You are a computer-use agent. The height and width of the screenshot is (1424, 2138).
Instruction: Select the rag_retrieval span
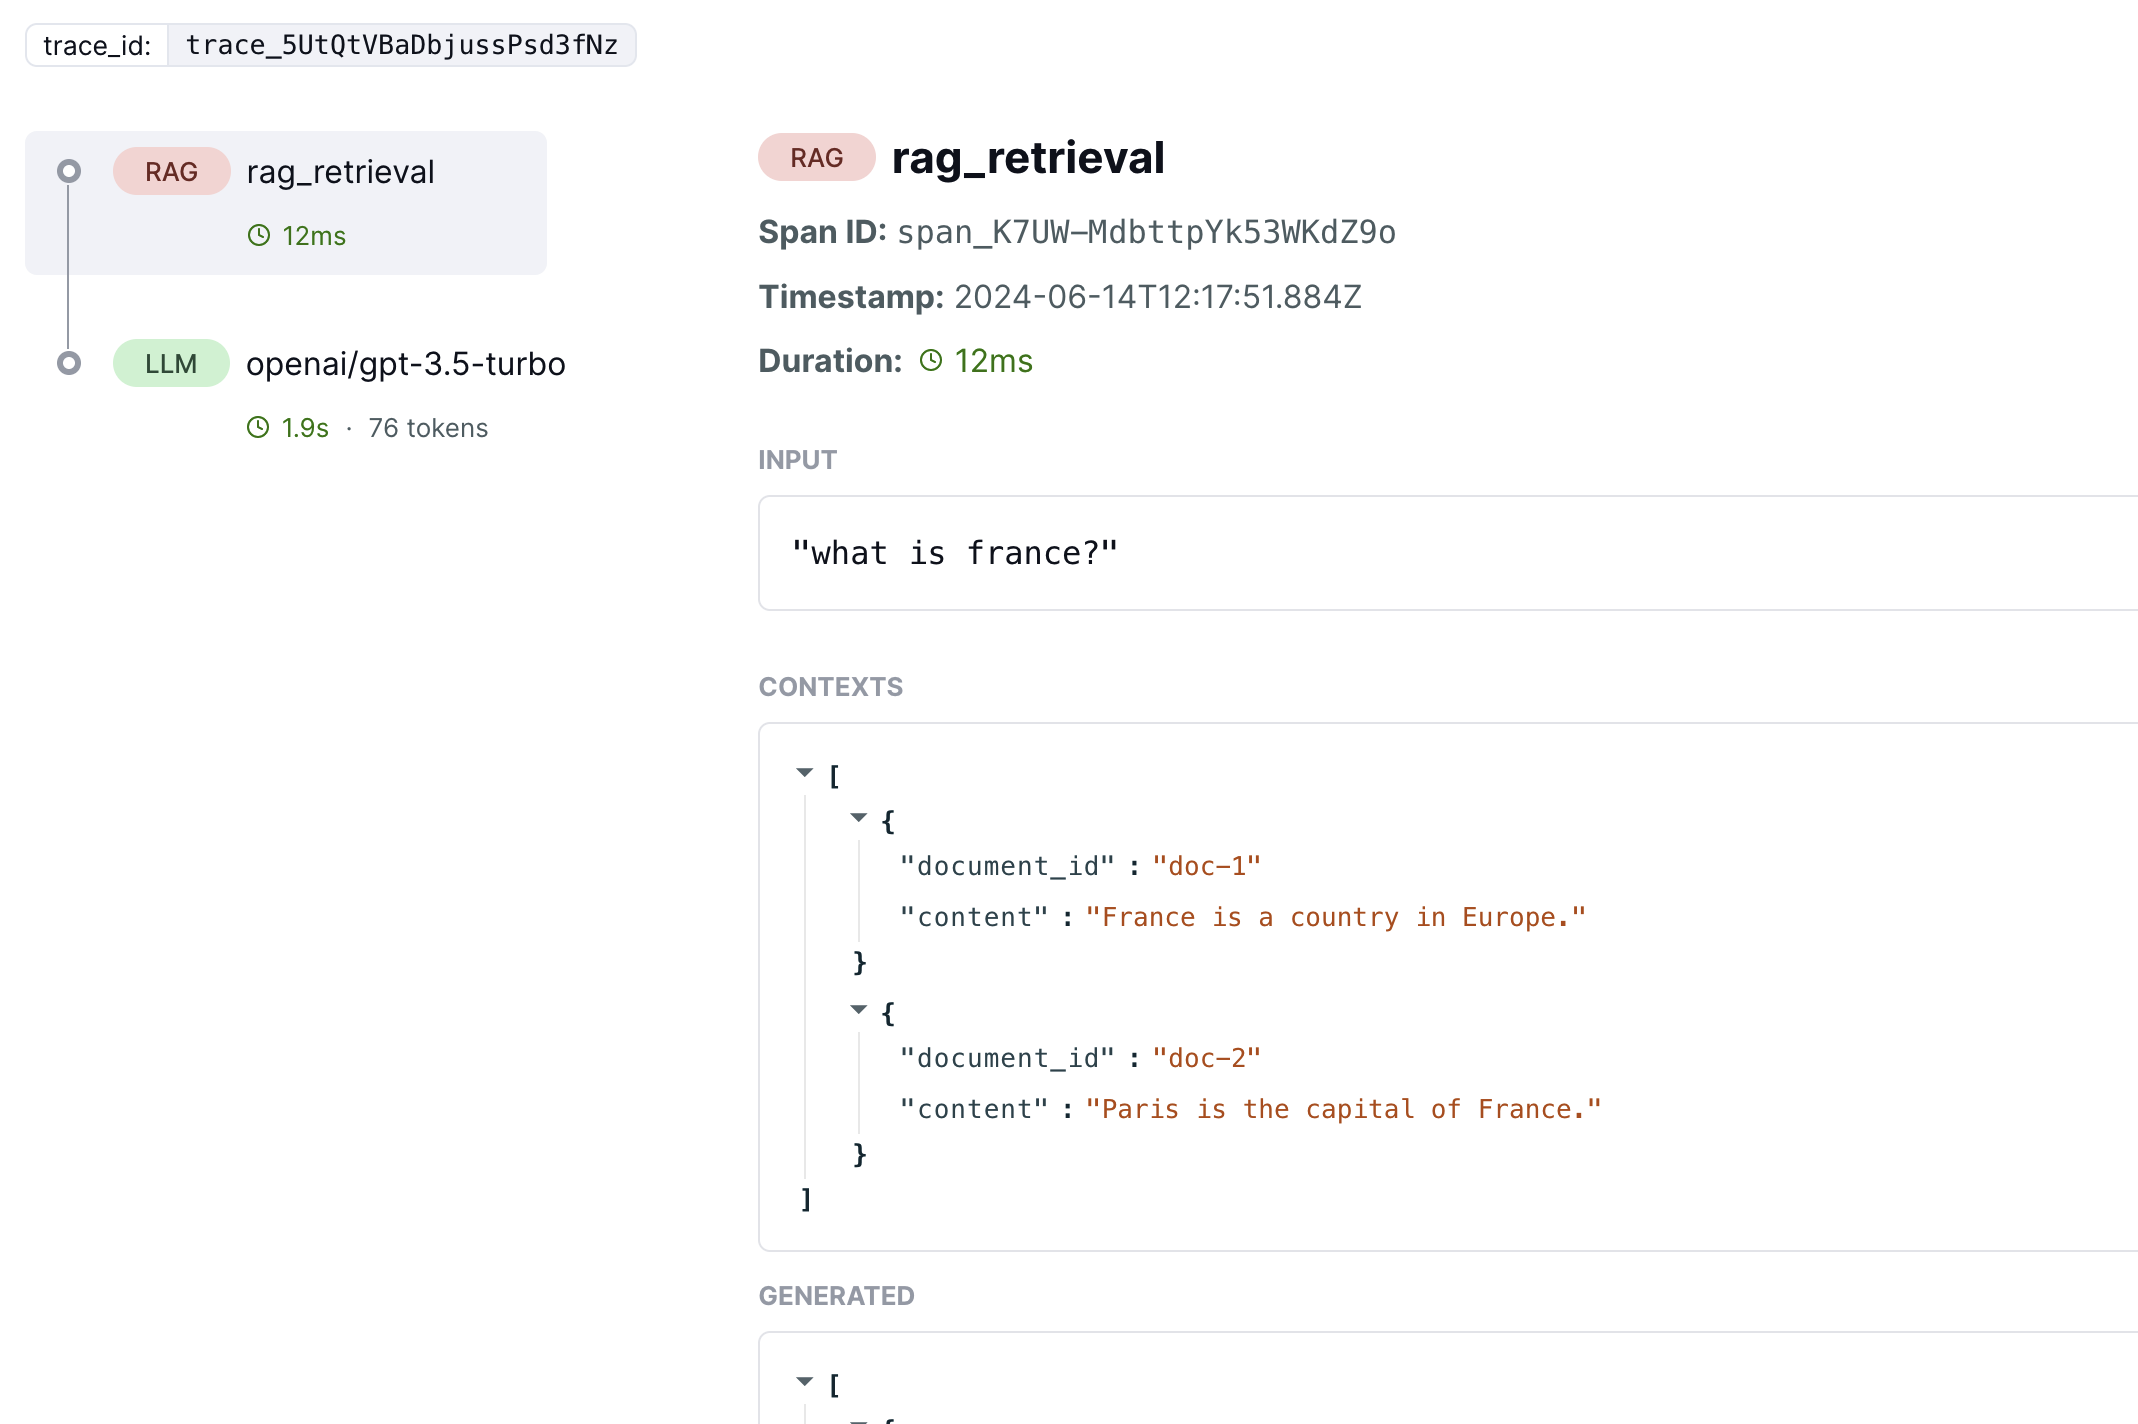point(286,203)
